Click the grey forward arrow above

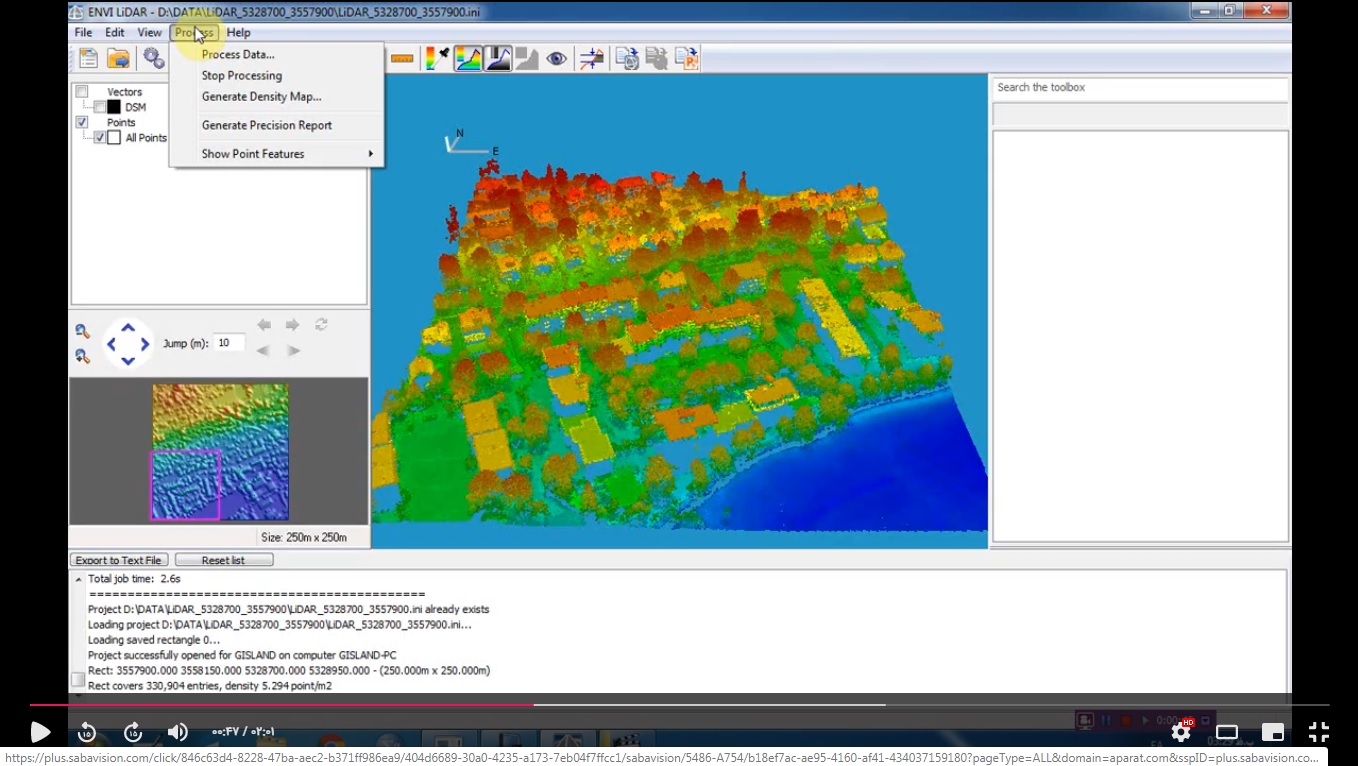click(x=292, y=325)
